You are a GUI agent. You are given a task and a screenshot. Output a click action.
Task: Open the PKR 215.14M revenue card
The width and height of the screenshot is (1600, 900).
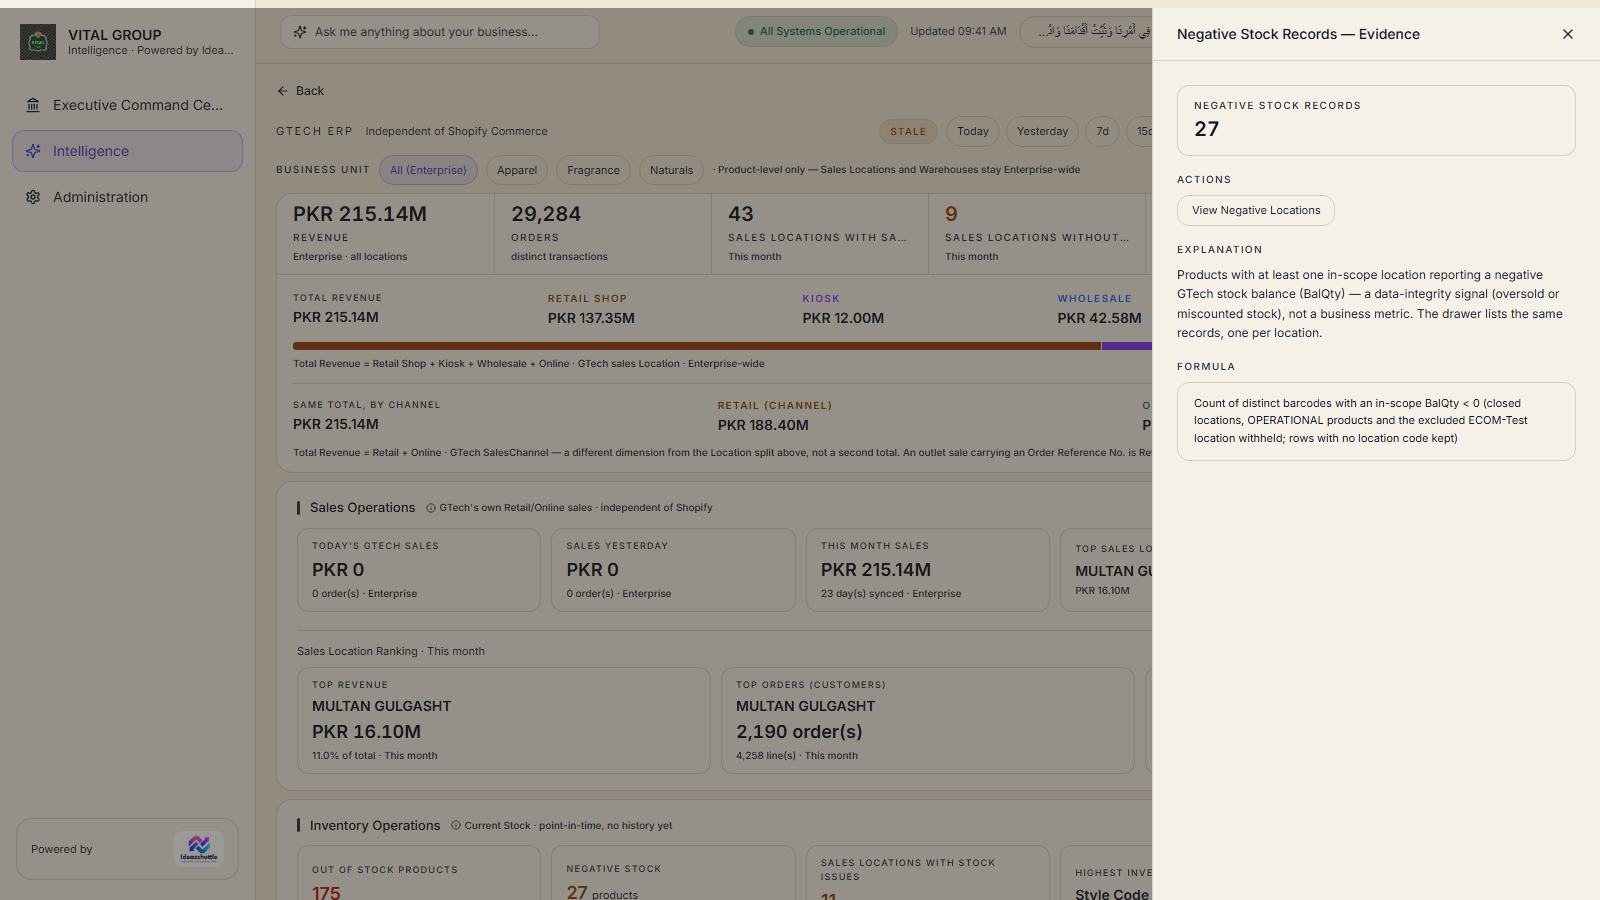[385, 234]
